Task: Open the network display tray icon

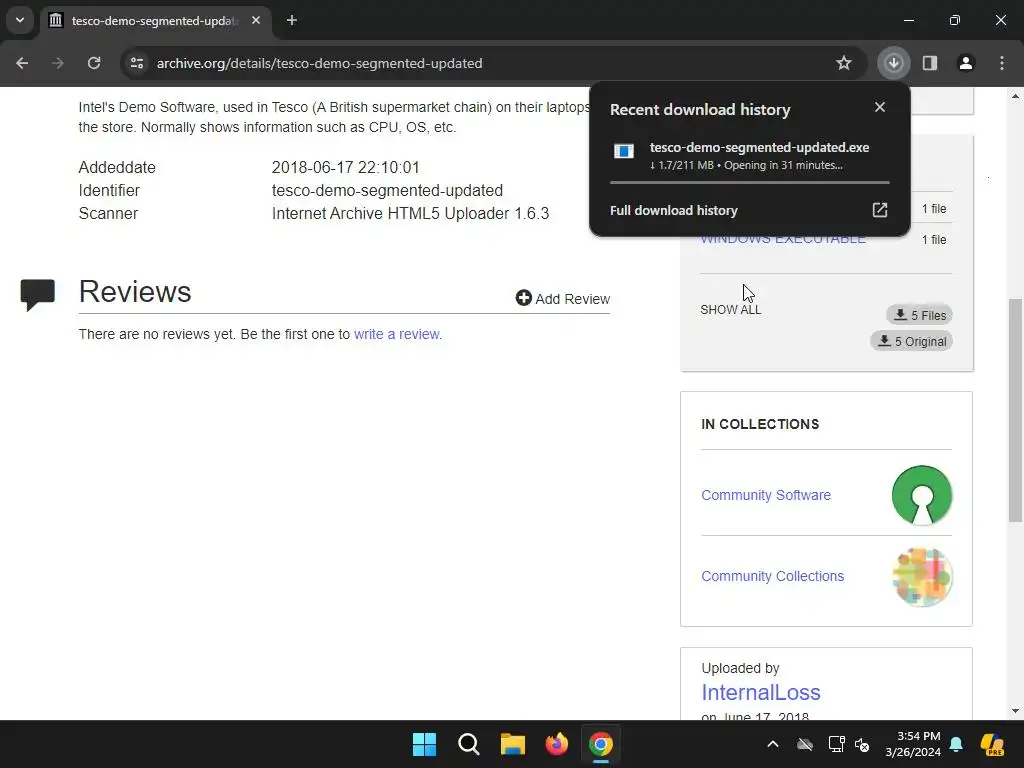Action: [836, 744]
